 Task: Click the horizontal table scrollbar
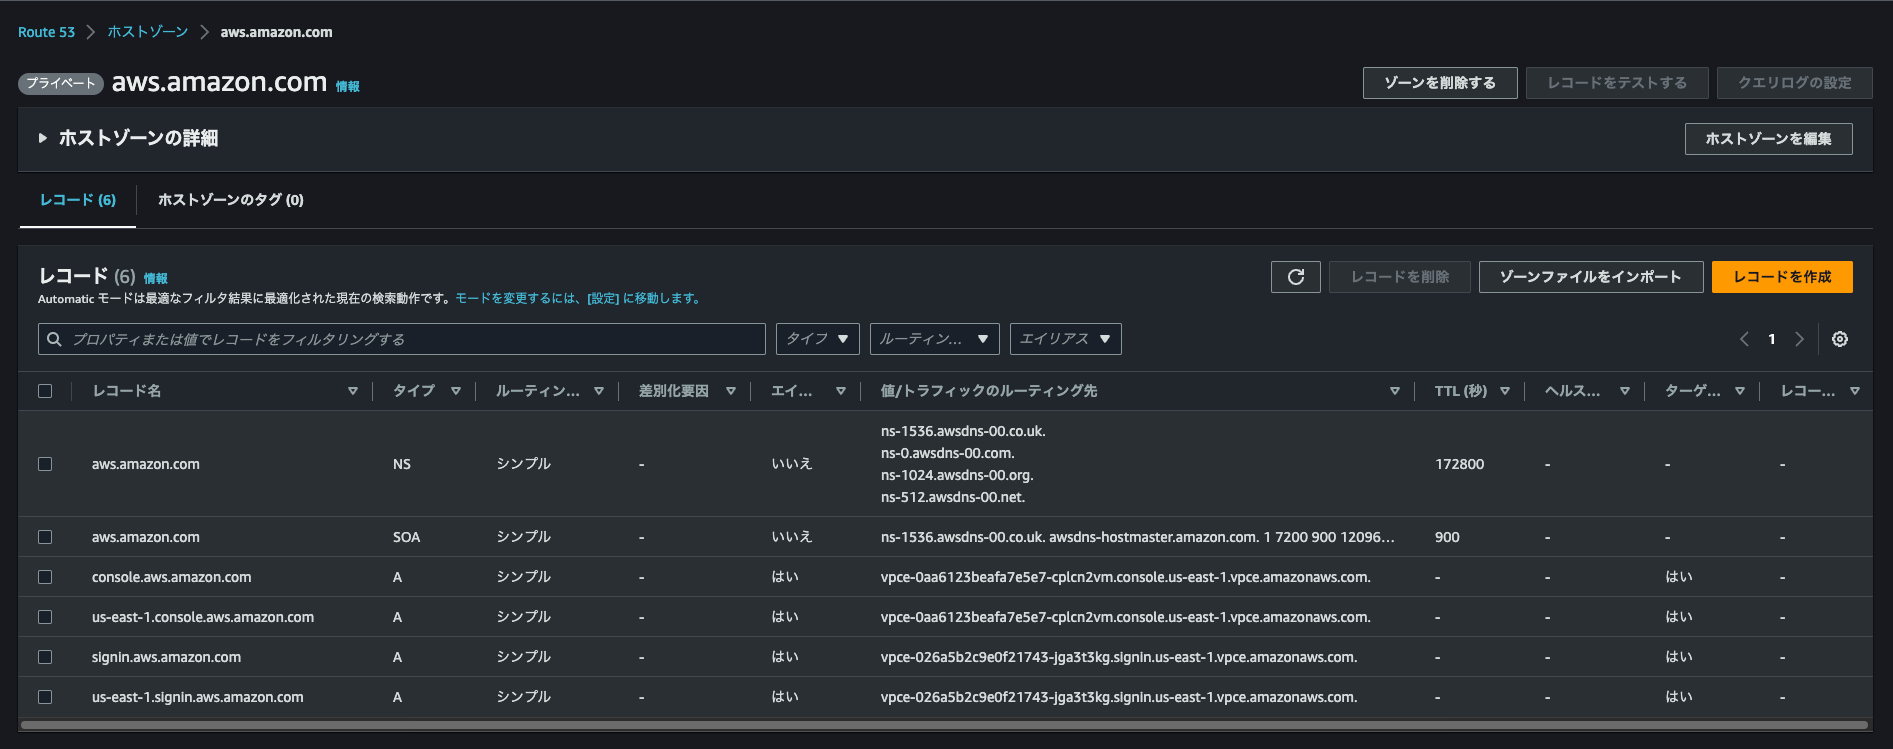coord(944,725)
